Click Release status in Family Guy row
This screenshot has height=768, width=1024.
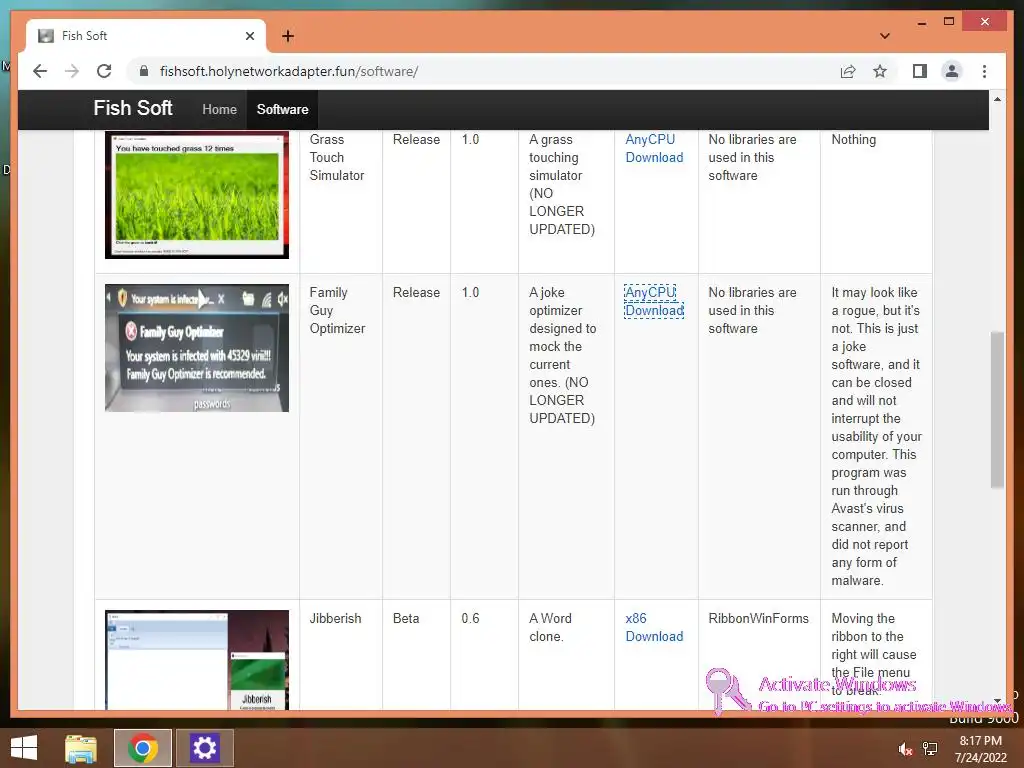(416, 293)
